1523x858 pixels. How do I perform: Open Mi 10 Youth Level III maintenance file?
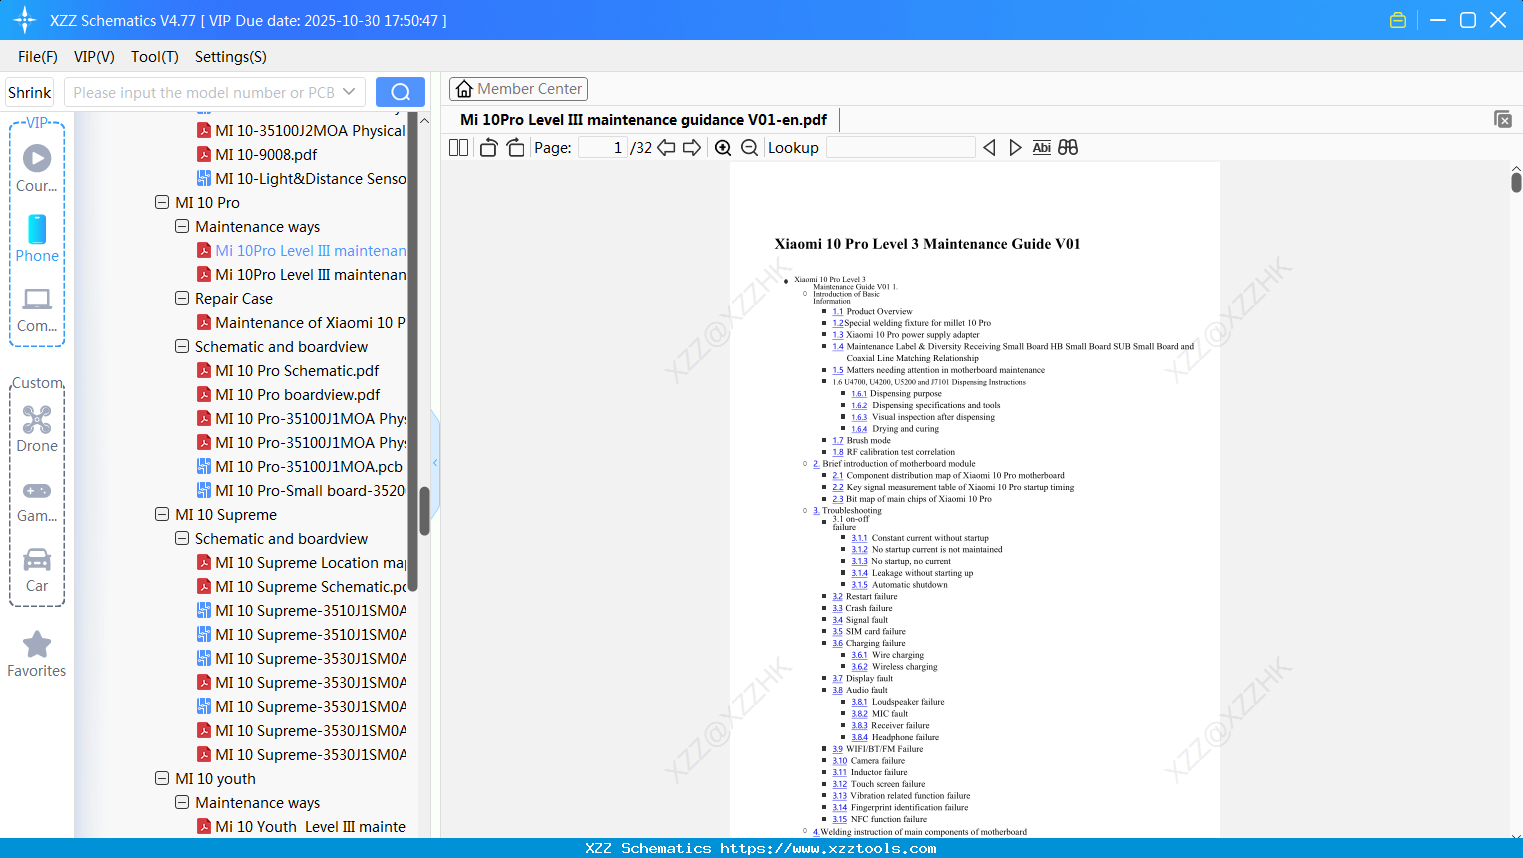(310, 827)
